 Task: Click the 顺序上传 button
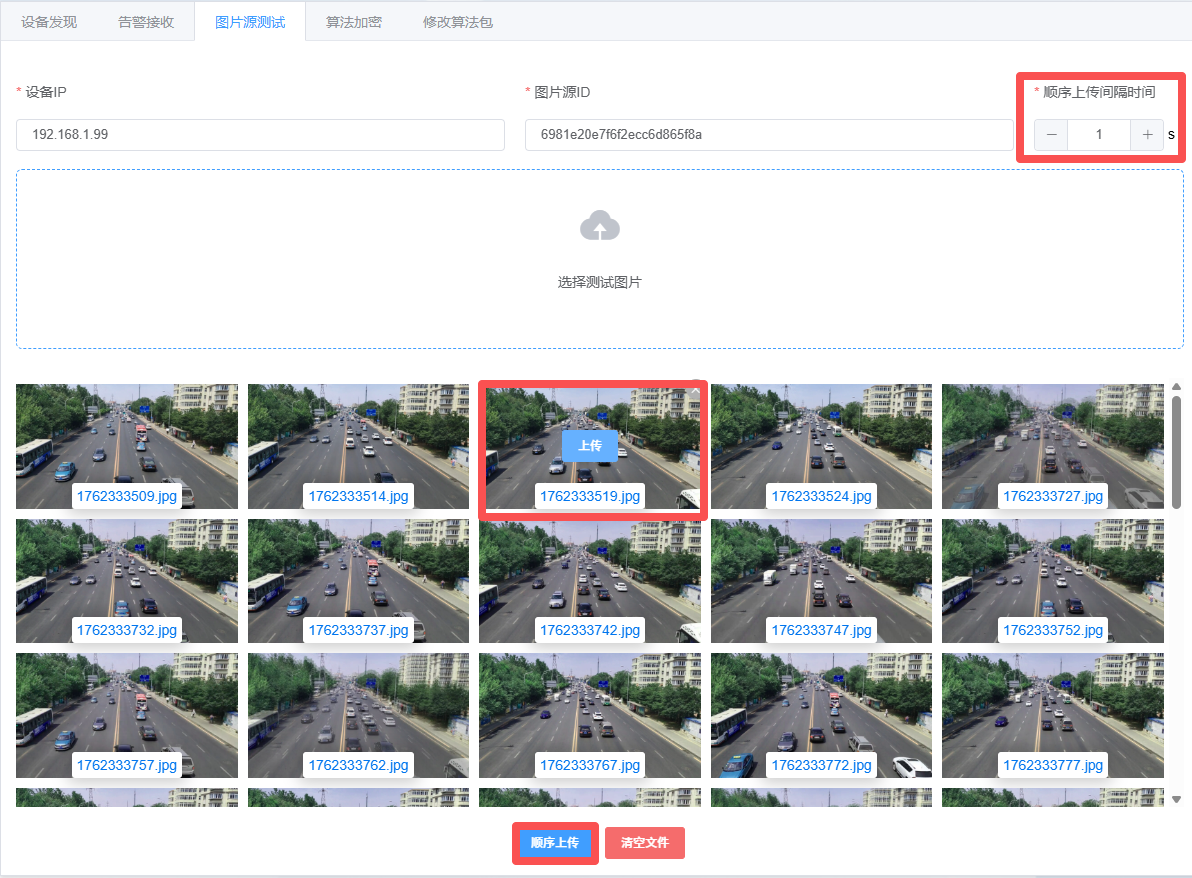[x=555, y=843]
